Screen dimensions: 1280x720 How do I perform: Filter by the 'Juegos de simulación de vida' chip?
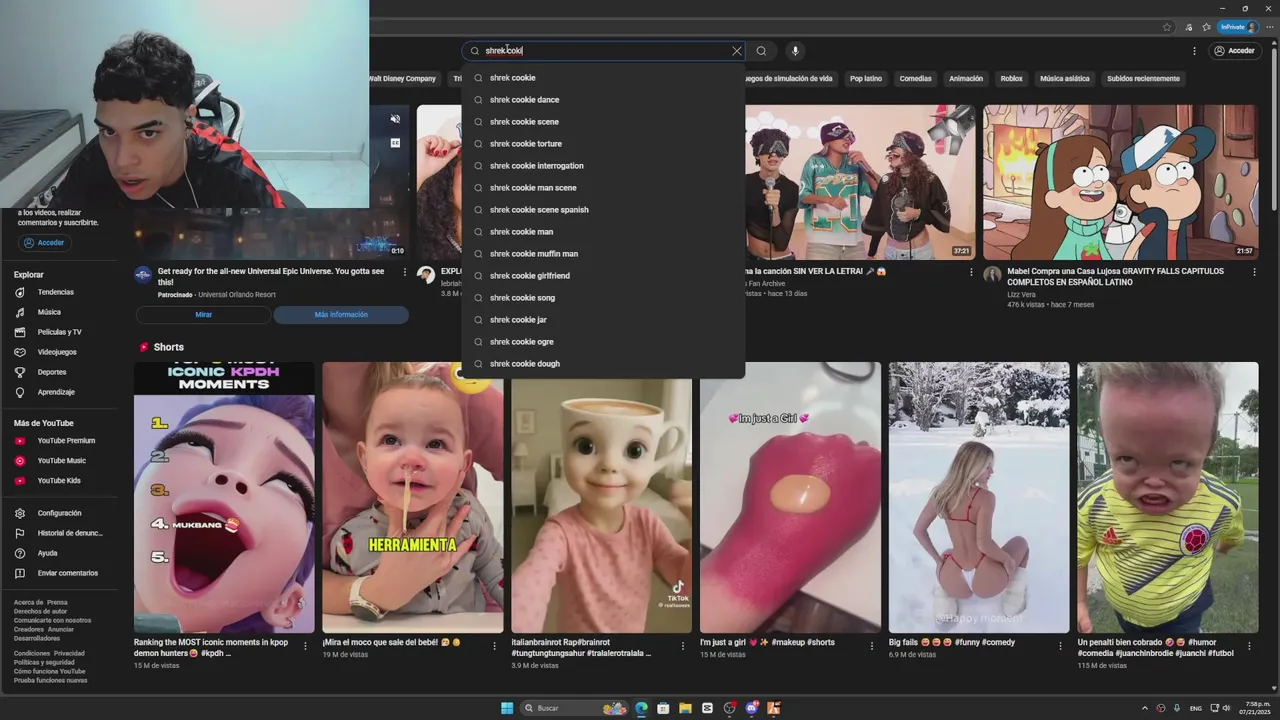(x=791, y=78)
